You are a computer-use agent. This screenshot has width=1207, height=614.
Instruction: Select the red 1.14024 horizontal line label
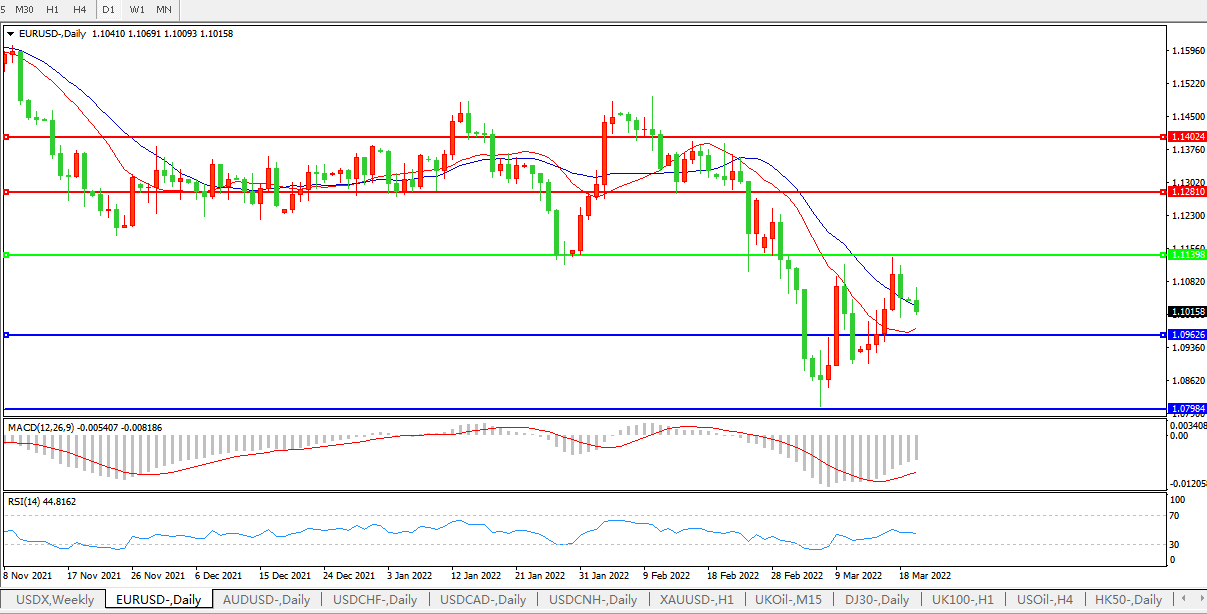tap(1187, 137)
